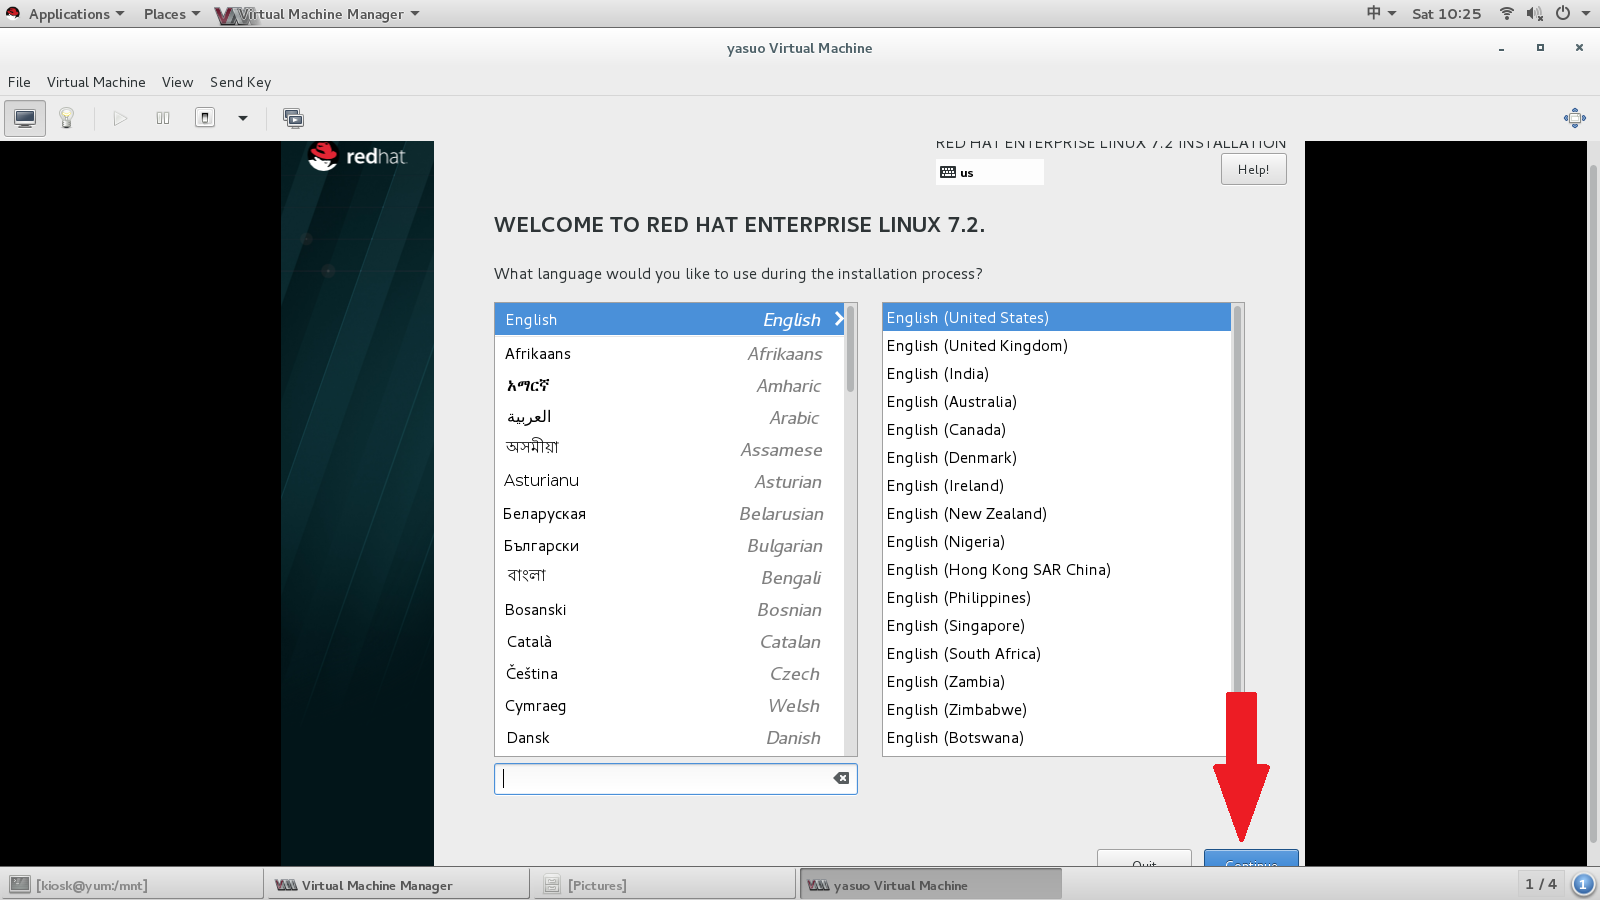Choose English (Singapore) locale
The height and width of the screenshot is (900, 1600).
pyautogui.click(x=1057, y=626)
